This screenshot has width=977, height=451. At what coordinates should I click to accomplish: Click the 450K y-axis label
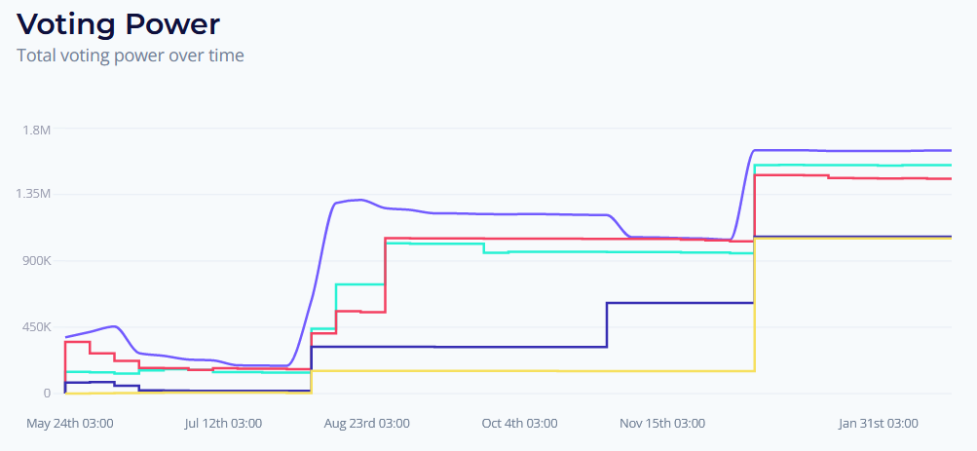click(35, 326)
